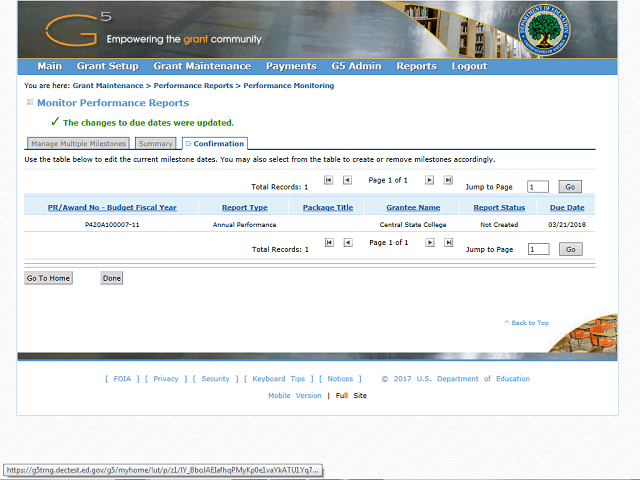Viewport: 640px width, 480px height.
Task: Click the bottom Jump to Page field
Action: (538, 249)
